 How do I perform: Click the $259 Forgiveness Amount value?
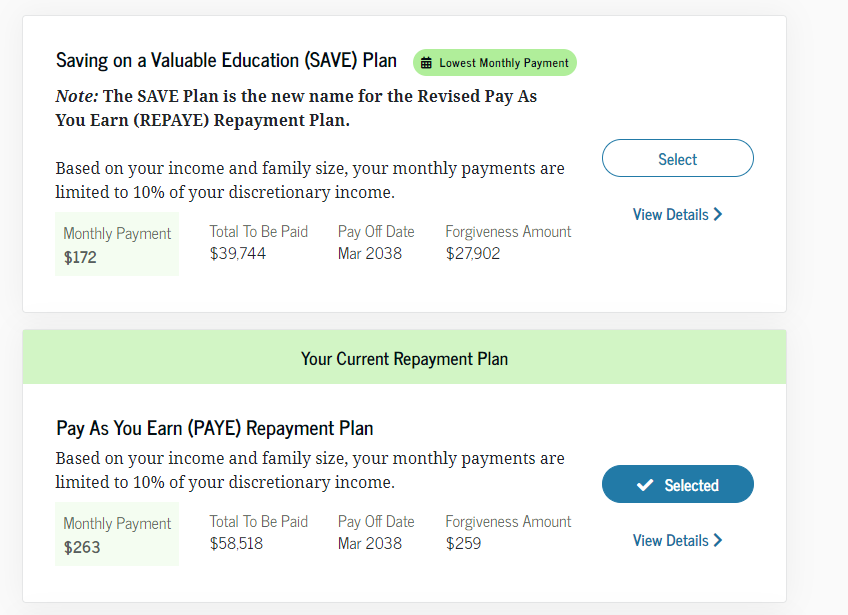pos(463,544)
